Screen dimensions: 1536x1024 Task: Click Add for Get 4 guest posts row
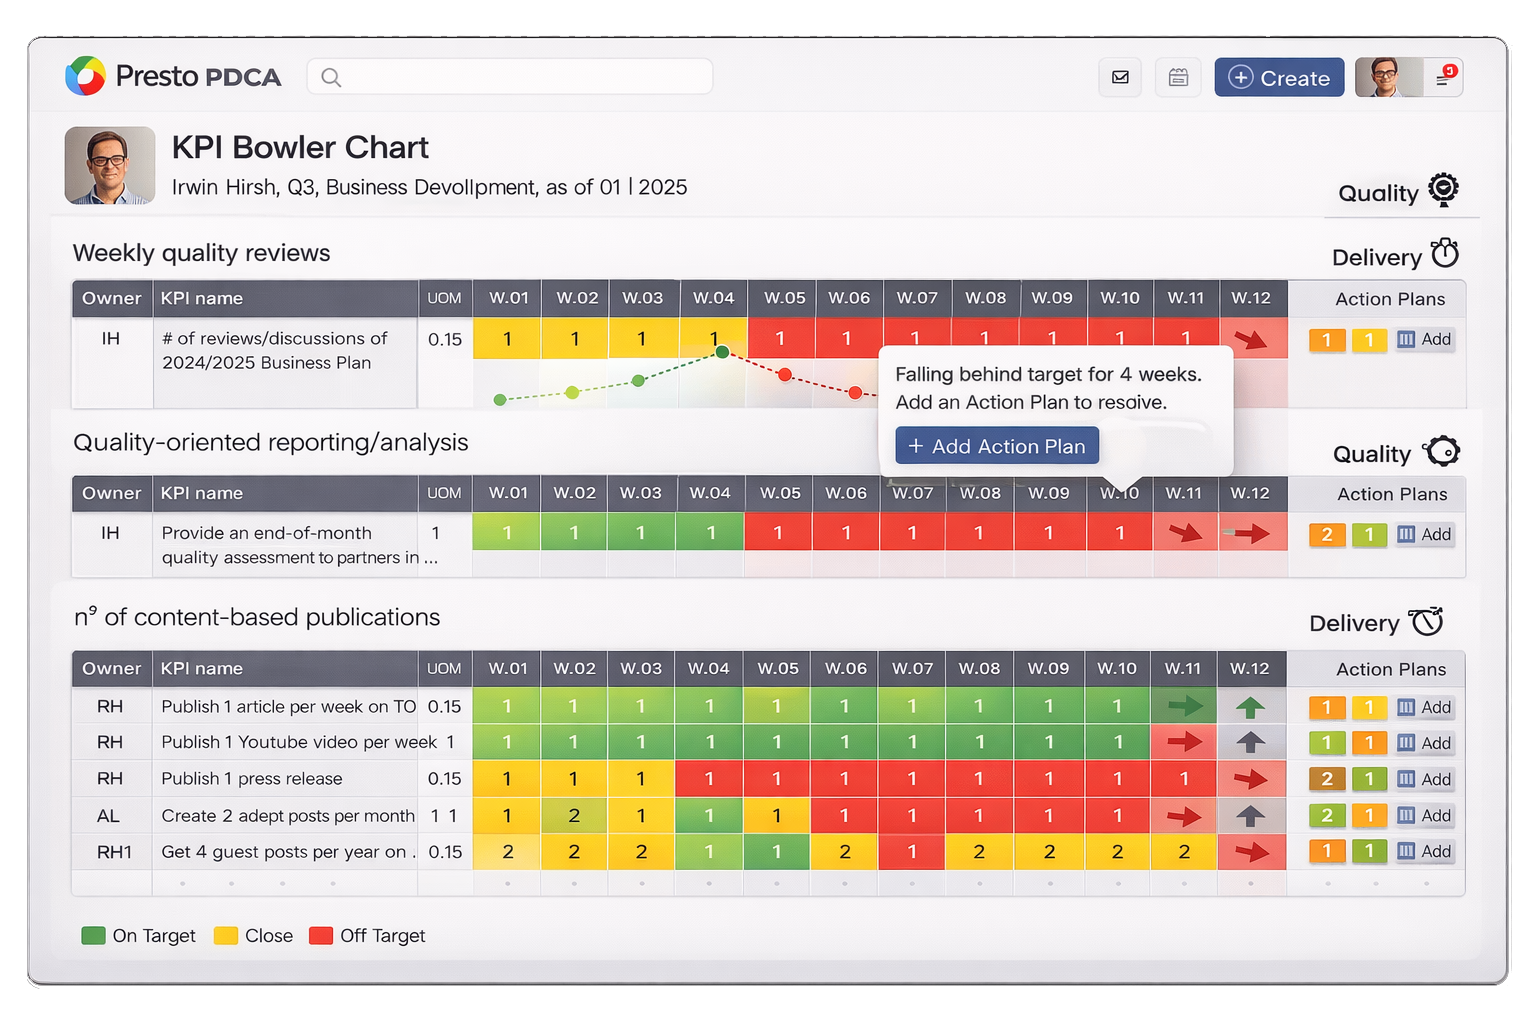(1425, 851)
